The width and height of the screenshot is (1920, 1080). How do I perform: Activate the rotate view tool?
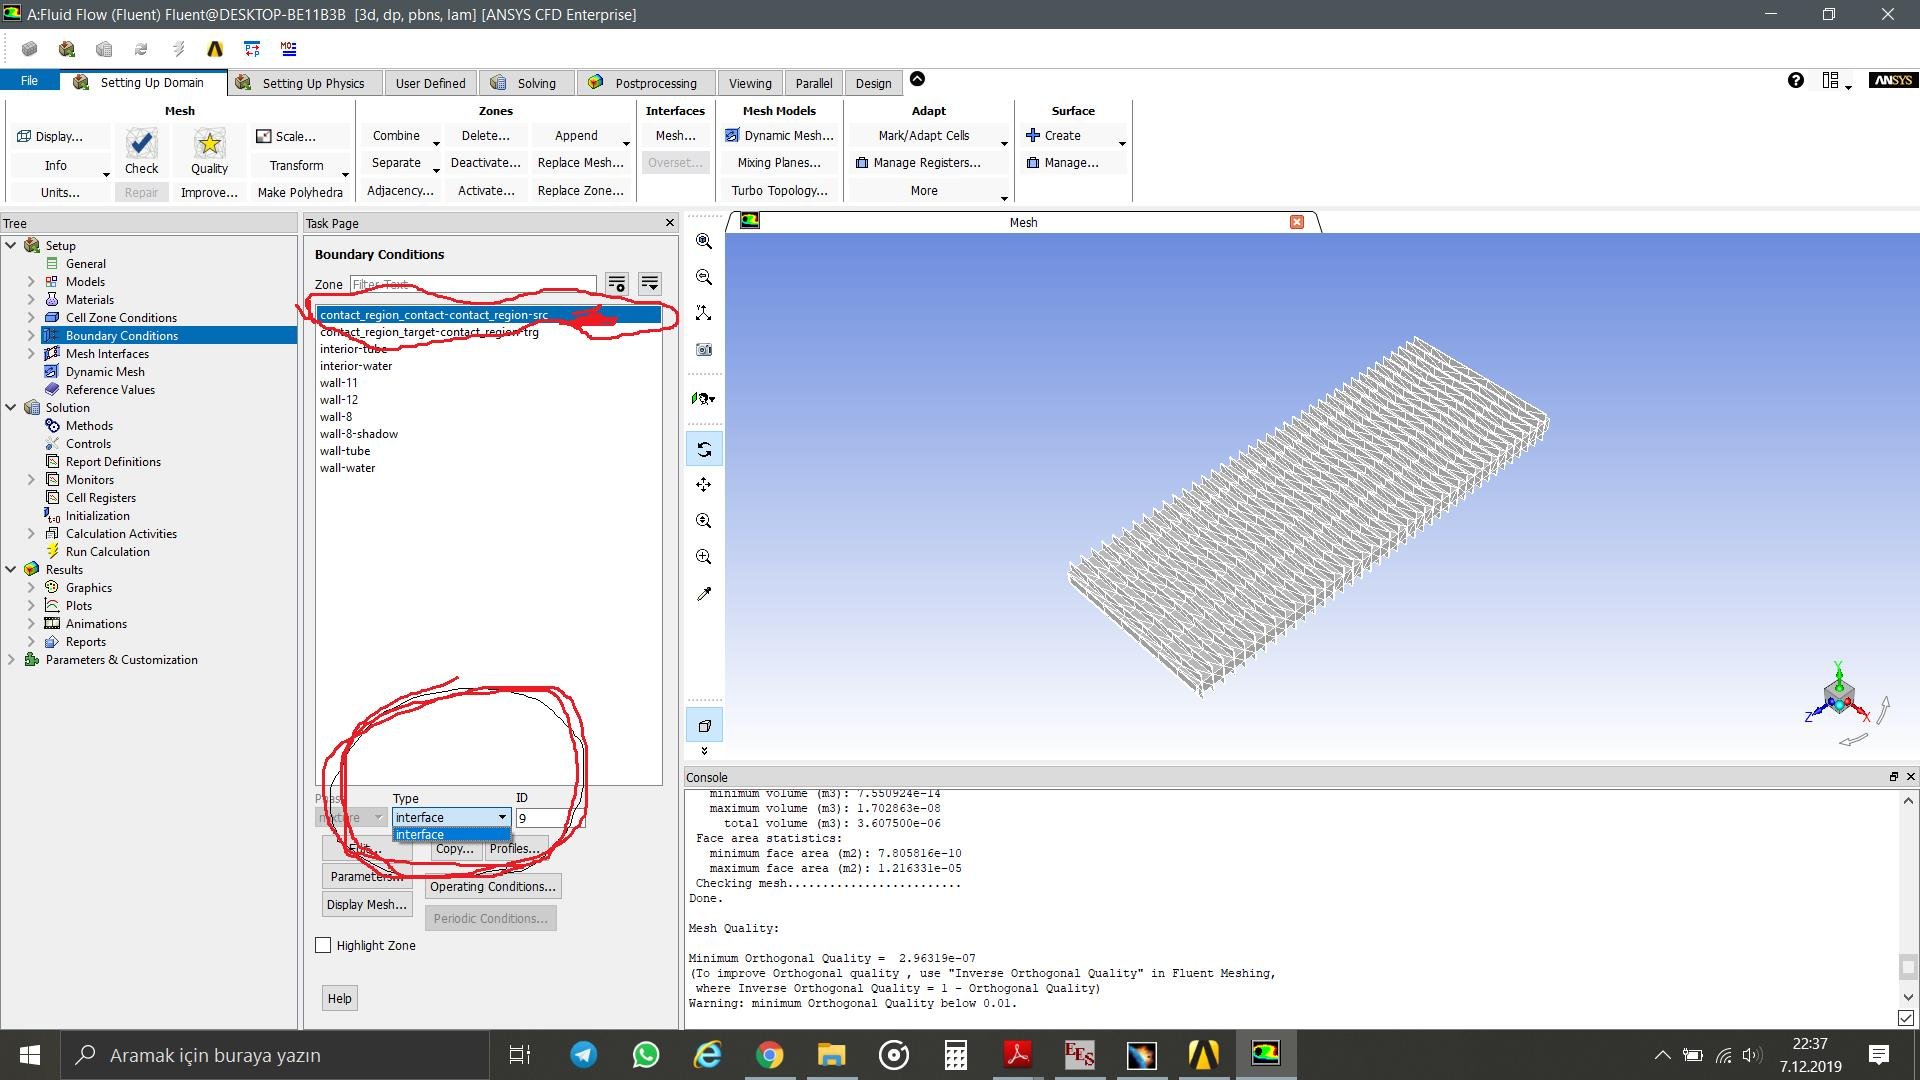tap(703, 448)
